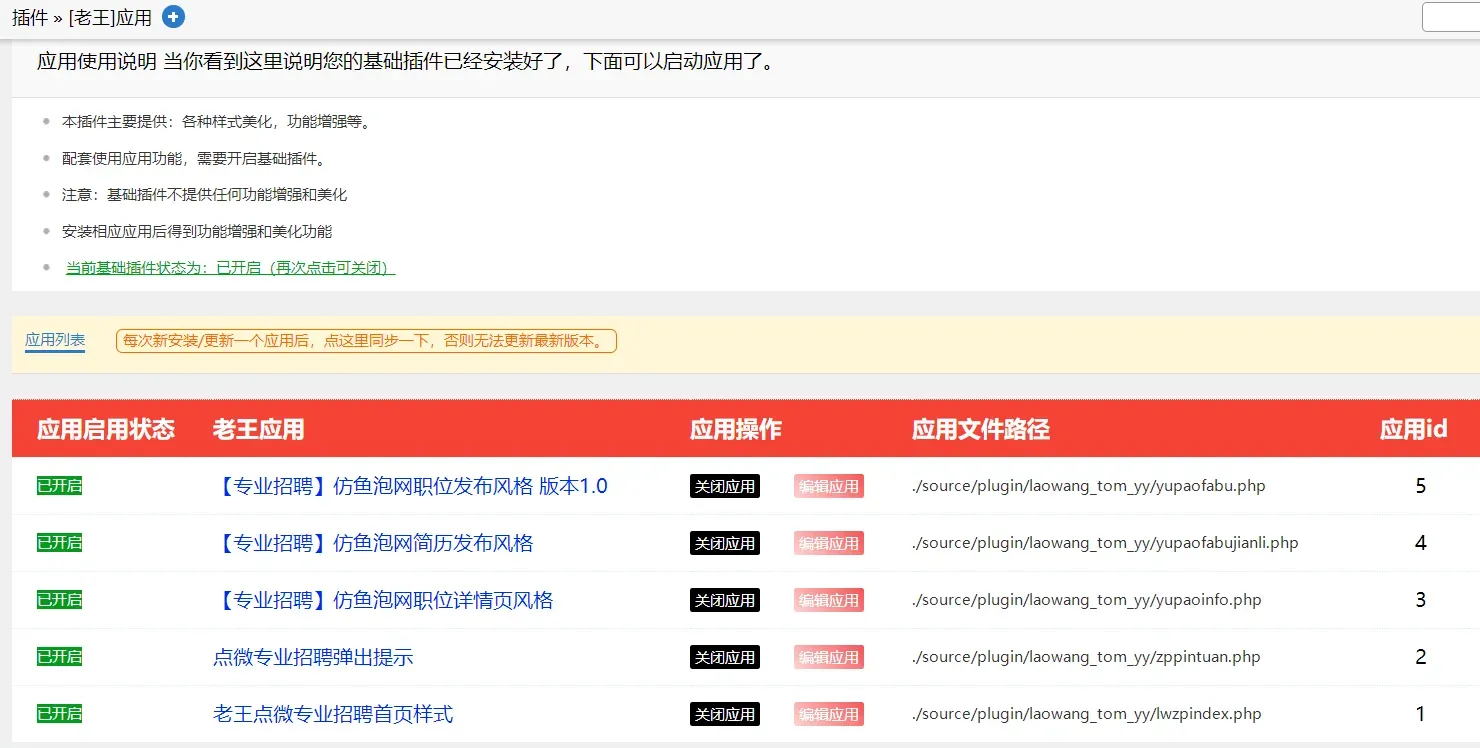Click bullet text 安装相应应用后得到功能增强和美化功能
1480x748 pixels.
[x=197, y=231]
